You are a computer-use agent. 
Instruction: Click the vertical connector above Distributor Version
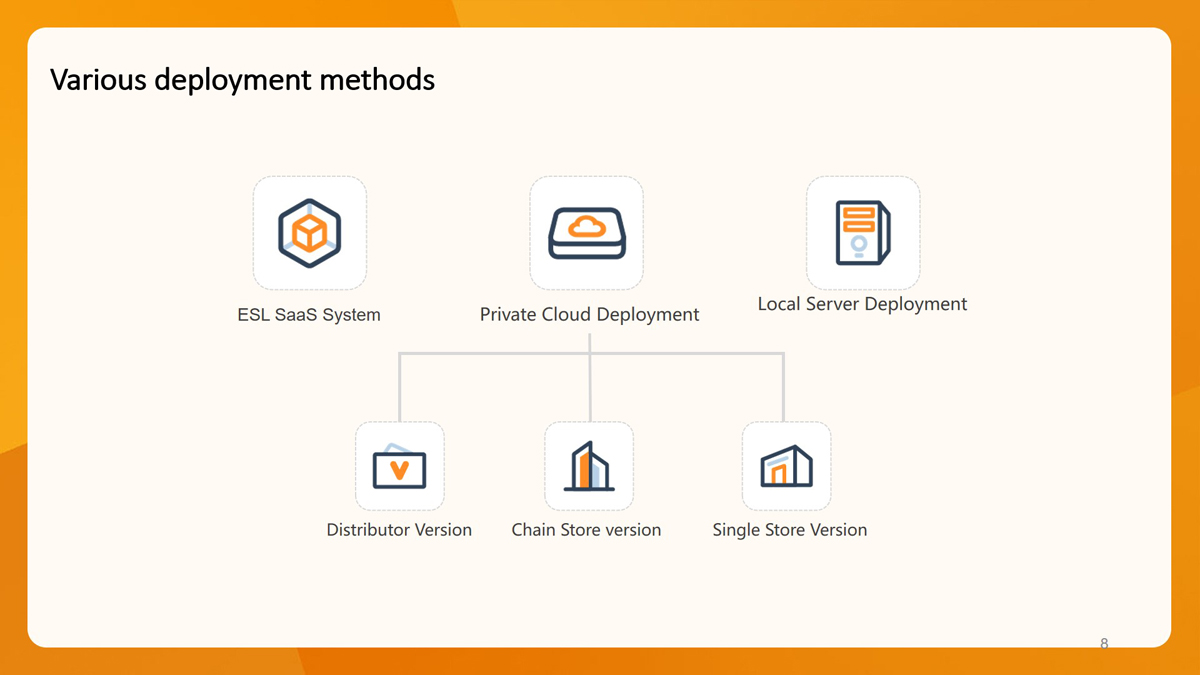point(399,390)
